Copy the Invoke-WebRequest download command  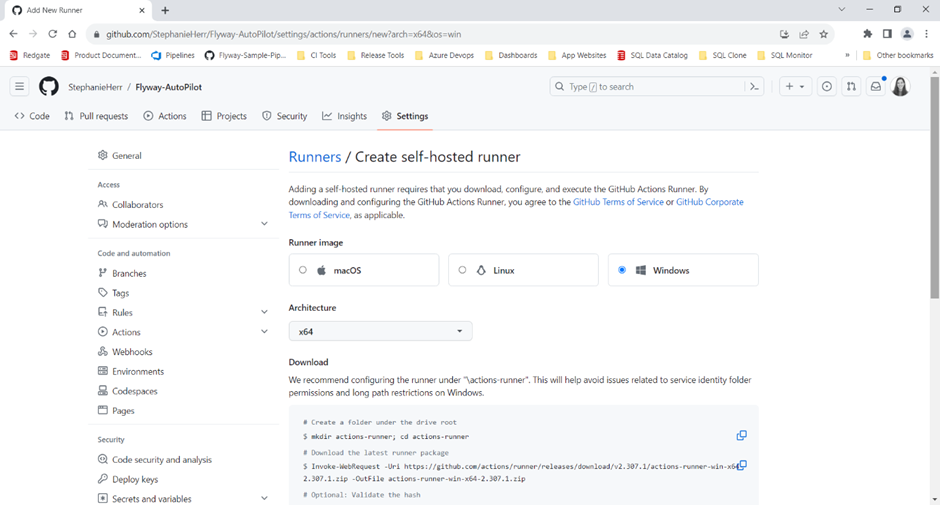point(742,466)
